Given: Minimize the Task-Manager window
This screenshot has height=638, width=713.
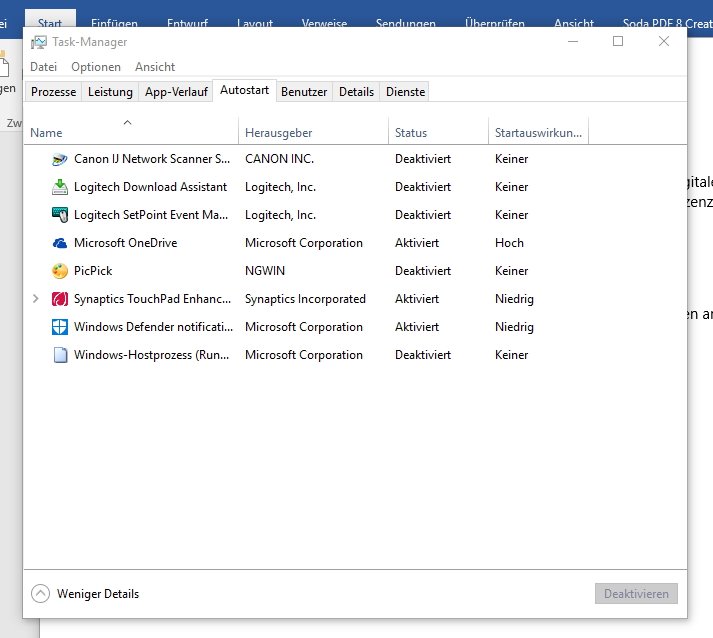Looking at the screenshot, I should pos(573,41).
